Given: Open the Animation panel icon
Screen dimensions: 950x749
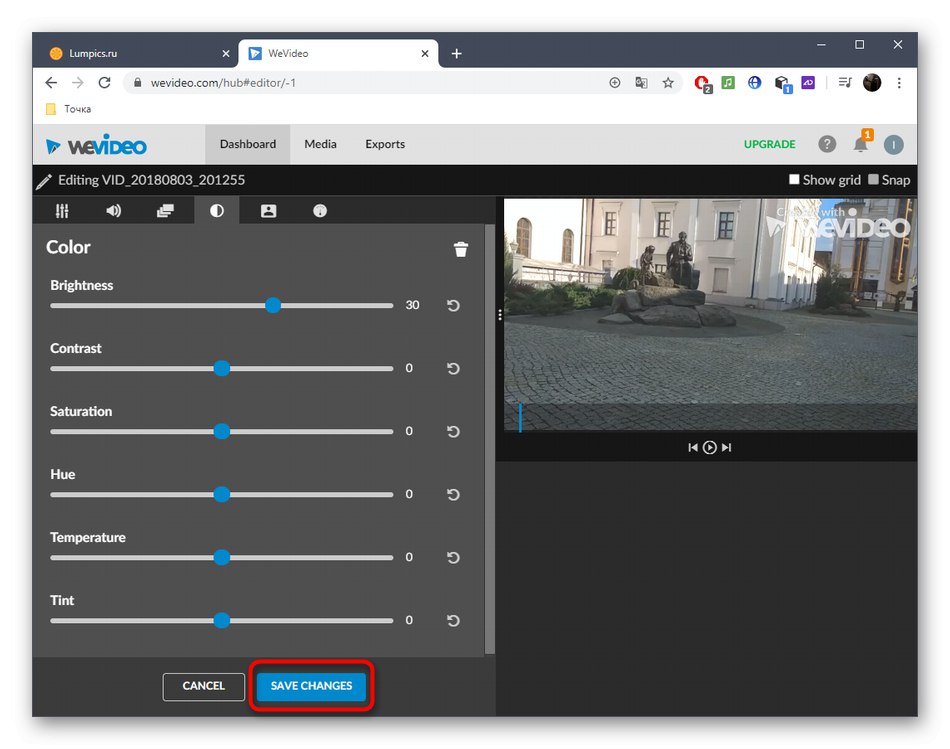Looking at the screenshot, I should [x=165, y=210].
